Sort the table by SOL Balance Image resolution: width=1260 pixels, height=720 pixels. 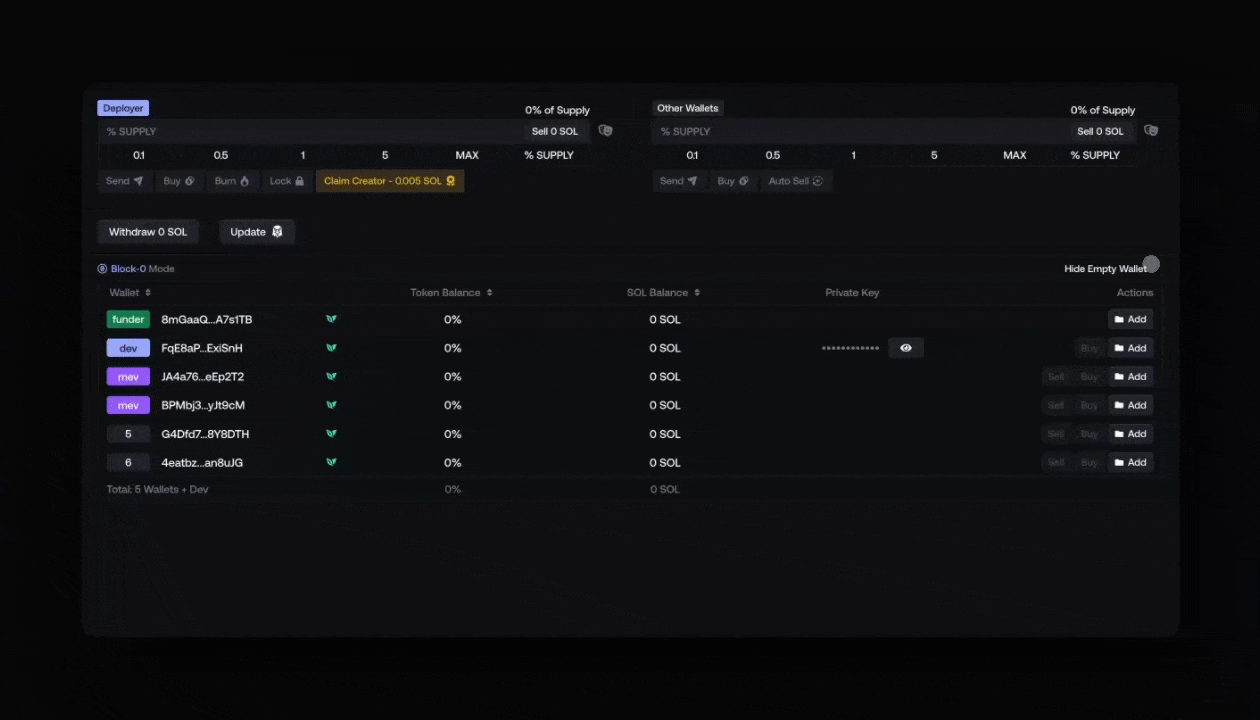[663, 293]
